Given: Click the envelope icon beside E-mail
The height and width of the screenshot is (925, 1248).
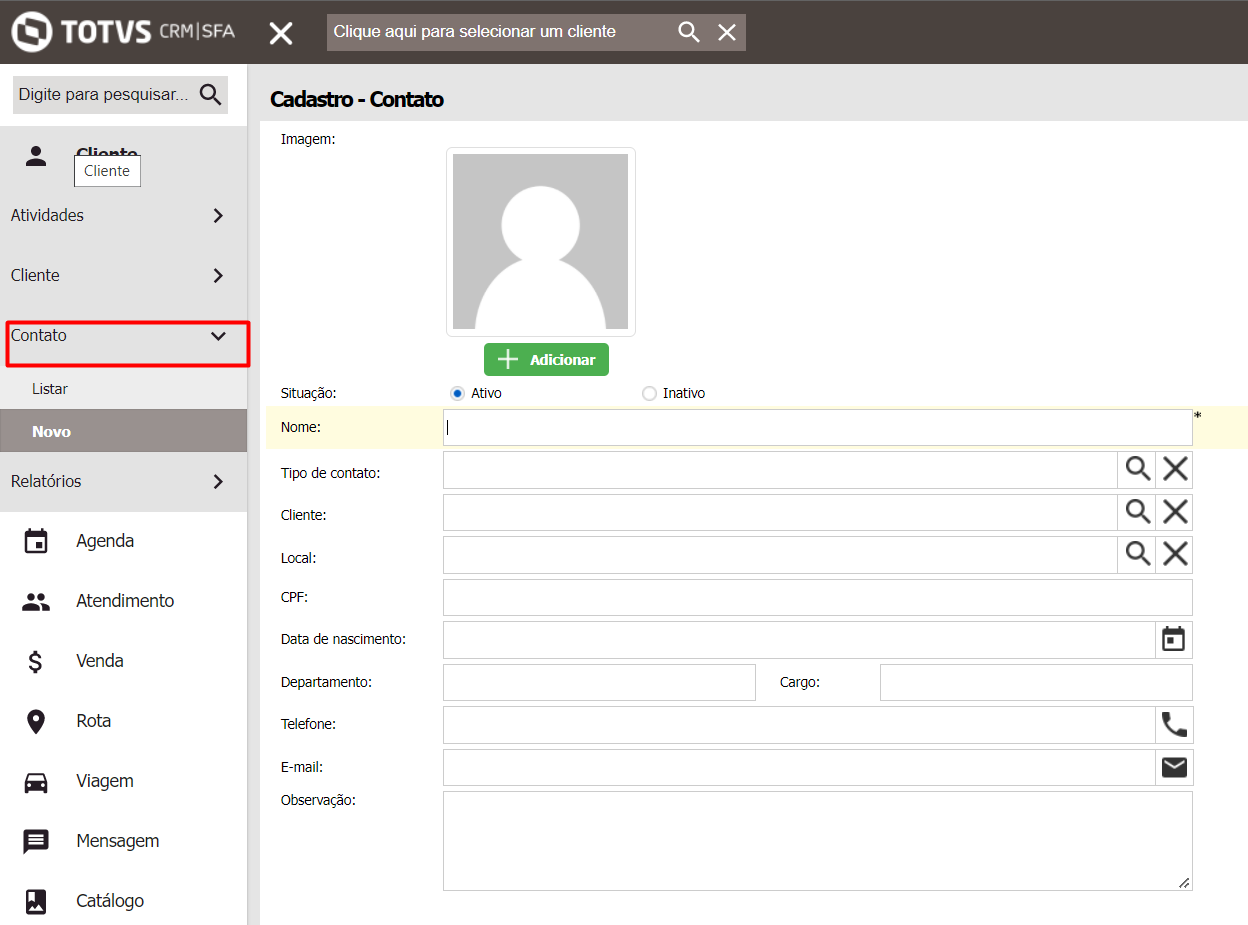Looking at the screenshot, I should click(1174, 767).
